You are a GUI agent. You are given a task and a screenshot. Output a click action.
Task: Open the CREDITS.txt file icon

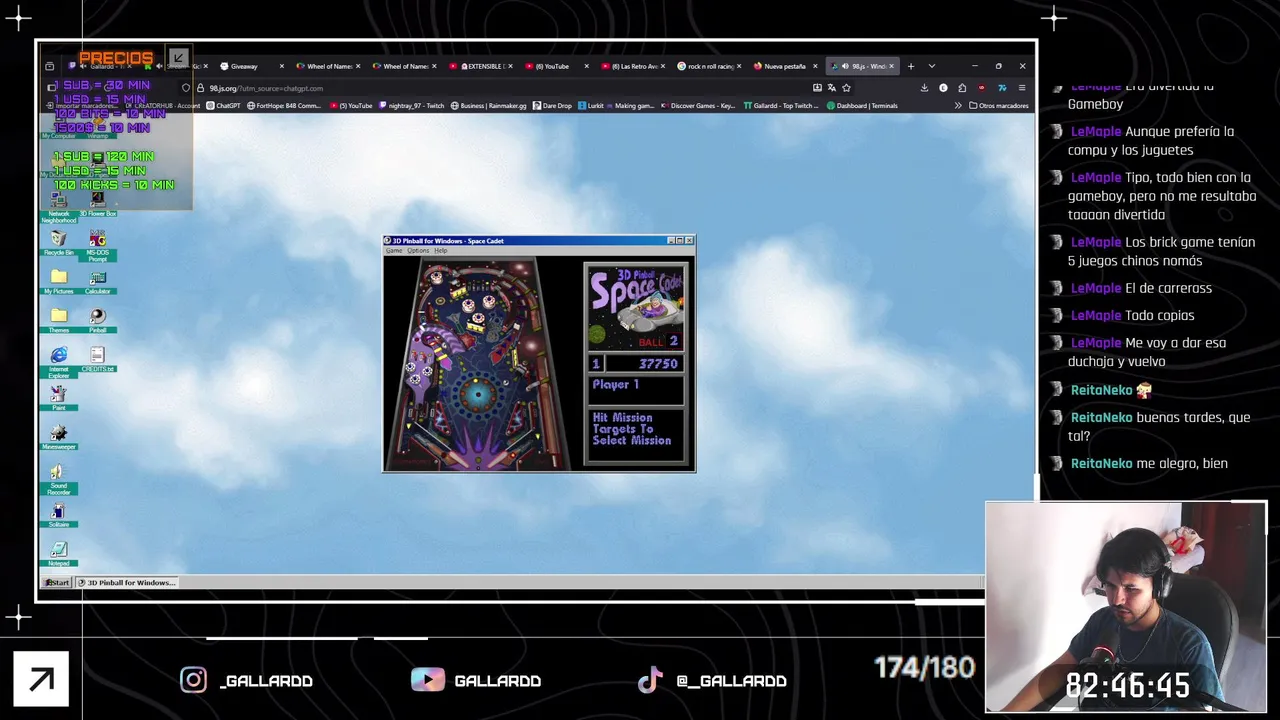[x=97, y=359]
